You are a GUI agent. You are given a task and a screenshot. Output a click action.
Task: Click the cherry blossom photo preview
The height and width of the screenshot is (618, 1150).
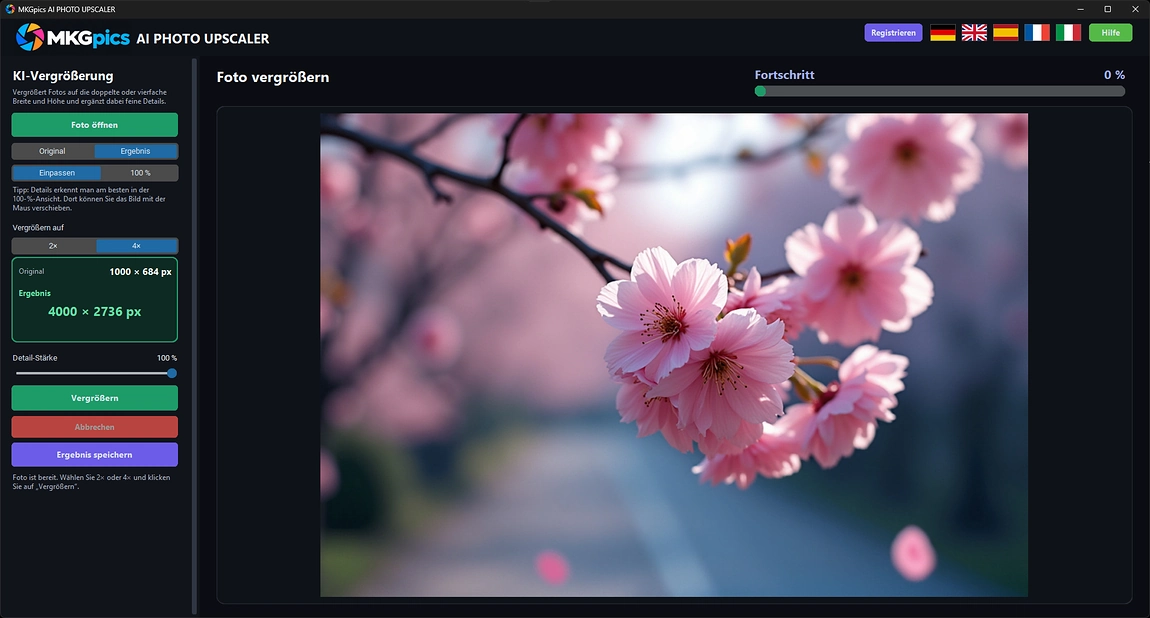[x=674, y=355]
